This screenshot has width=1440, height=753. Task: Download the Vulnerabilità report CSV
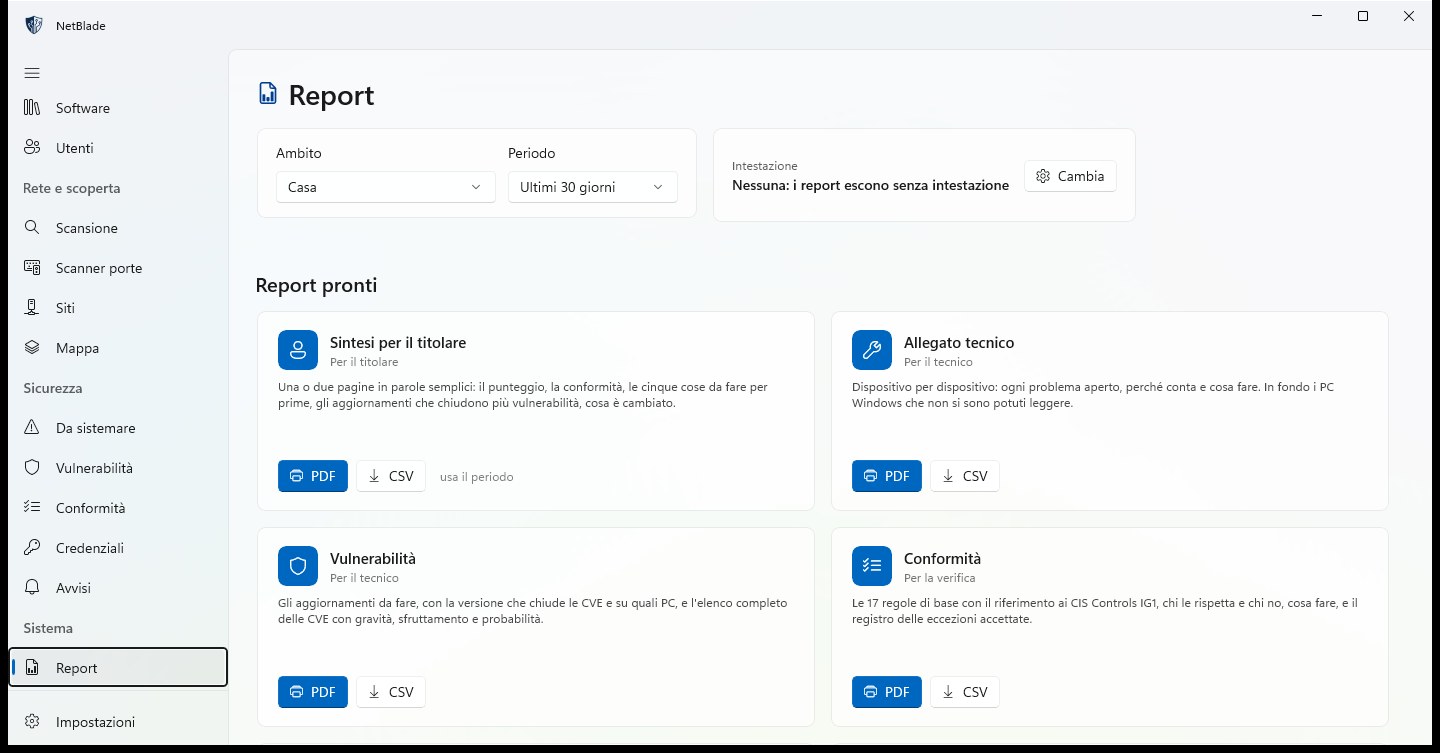(x=391, y=692)
